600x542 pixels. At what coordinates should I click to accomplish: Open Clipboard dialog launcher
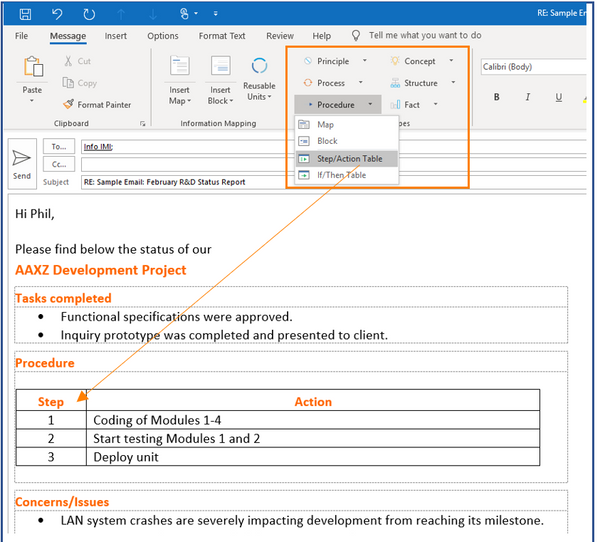pyautogui.click(x=142, y=124)
